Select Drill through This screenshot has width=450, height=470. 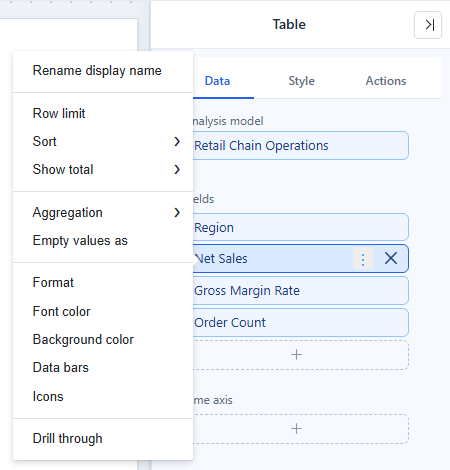[103, 438]
